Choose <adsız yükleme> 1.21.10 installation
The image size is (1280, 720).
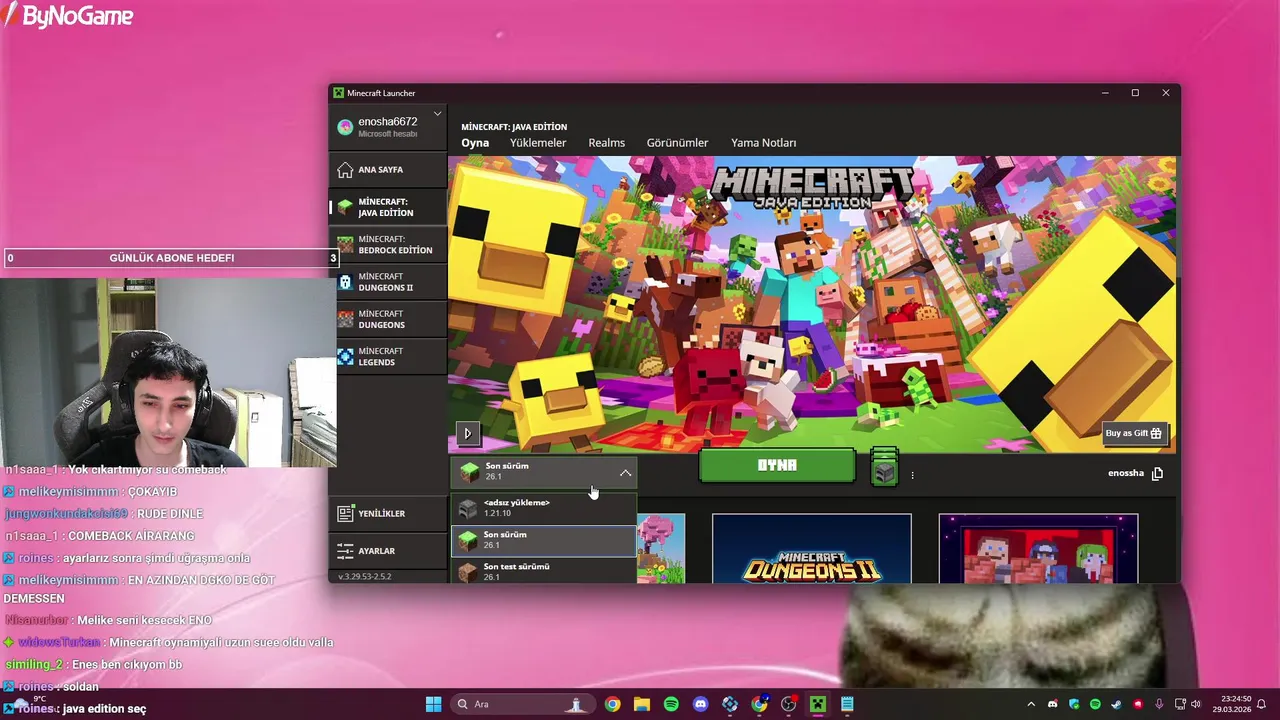pyautogui.click(x=544, y=508)
